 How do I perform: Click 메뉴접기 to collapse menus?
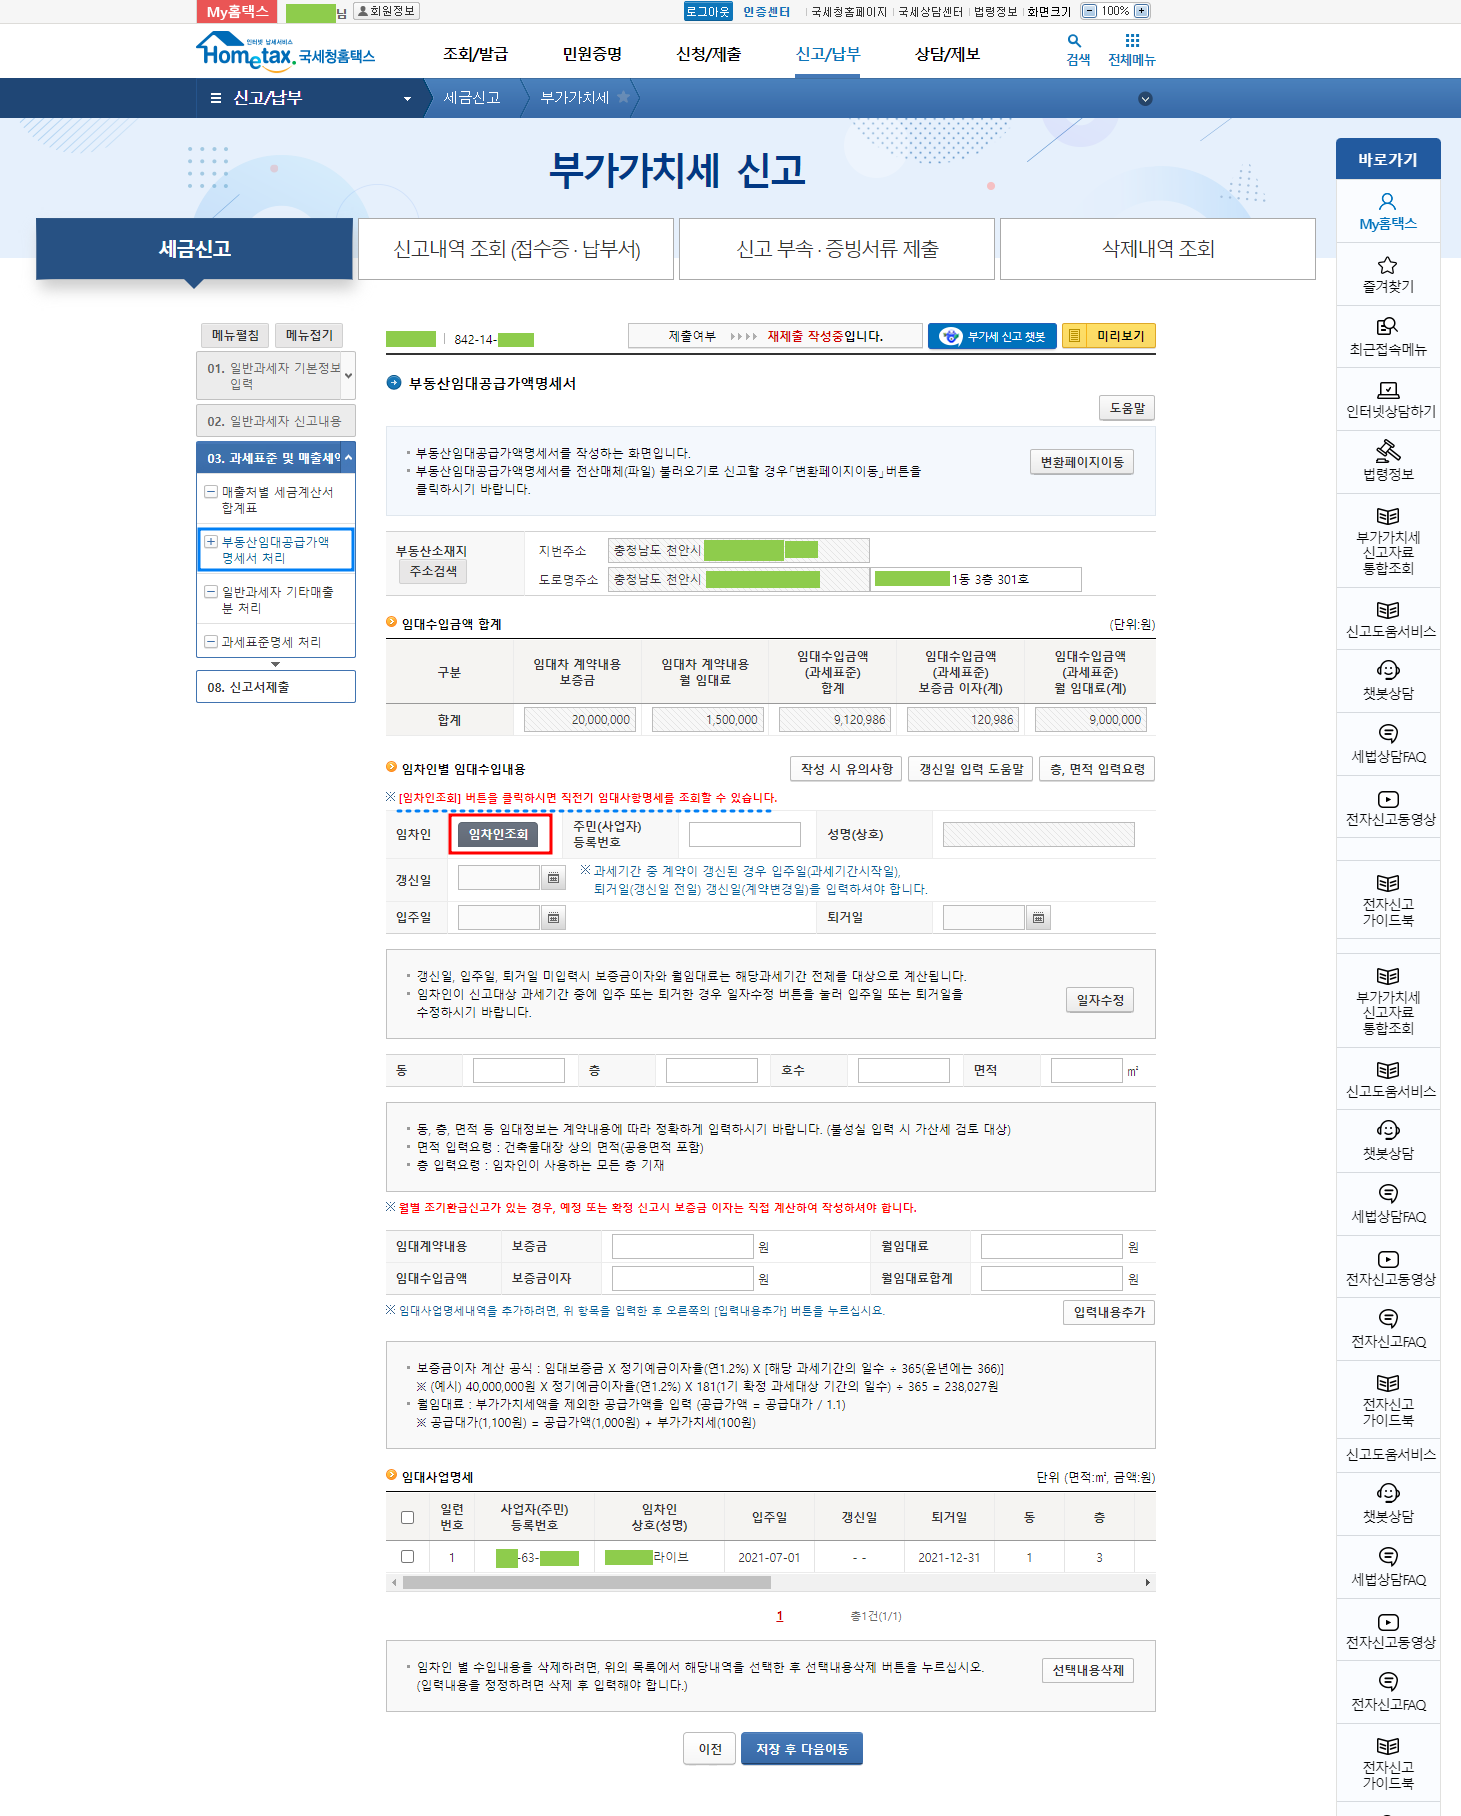(x=310, y=335)
